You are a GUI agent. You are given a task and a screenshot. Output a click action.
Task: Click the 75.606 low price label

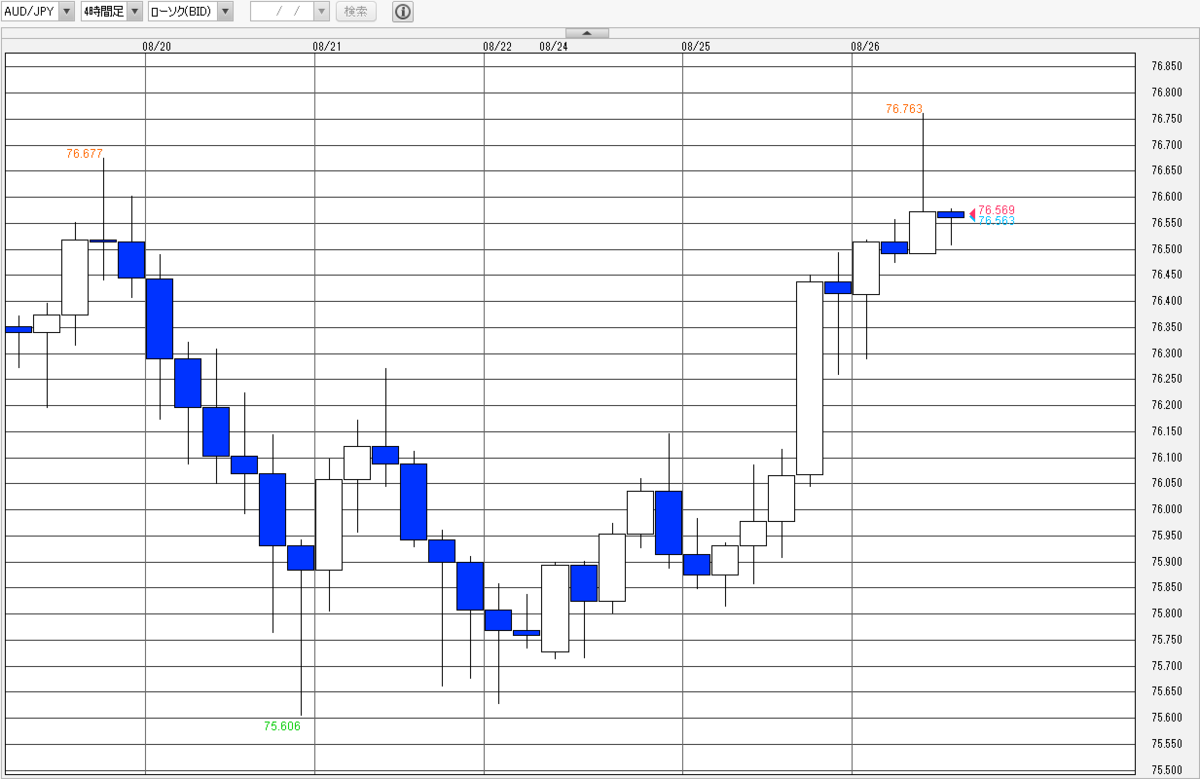(282, 726)
